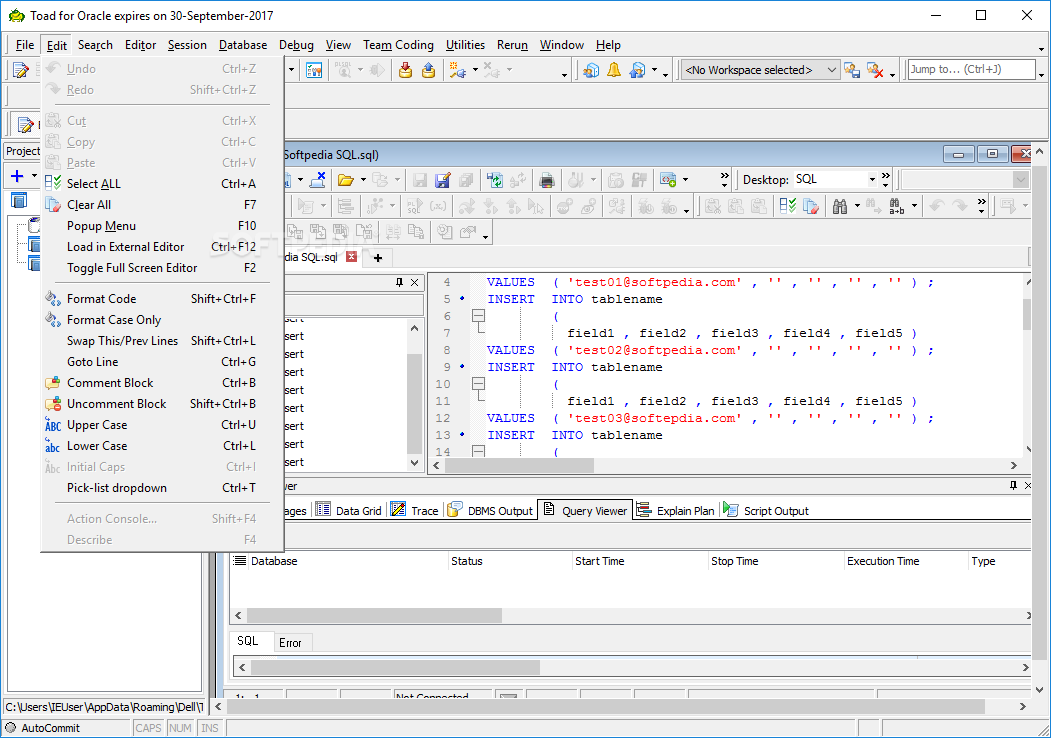Click the checklist icon in editor toolbar
Image resolution: width=1051 pixels, height=738 pixels.
[788, 206]
